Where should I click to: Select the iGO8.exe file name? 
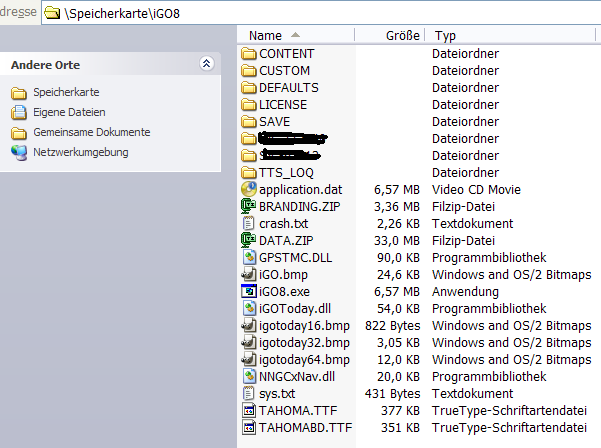(284, 292)
